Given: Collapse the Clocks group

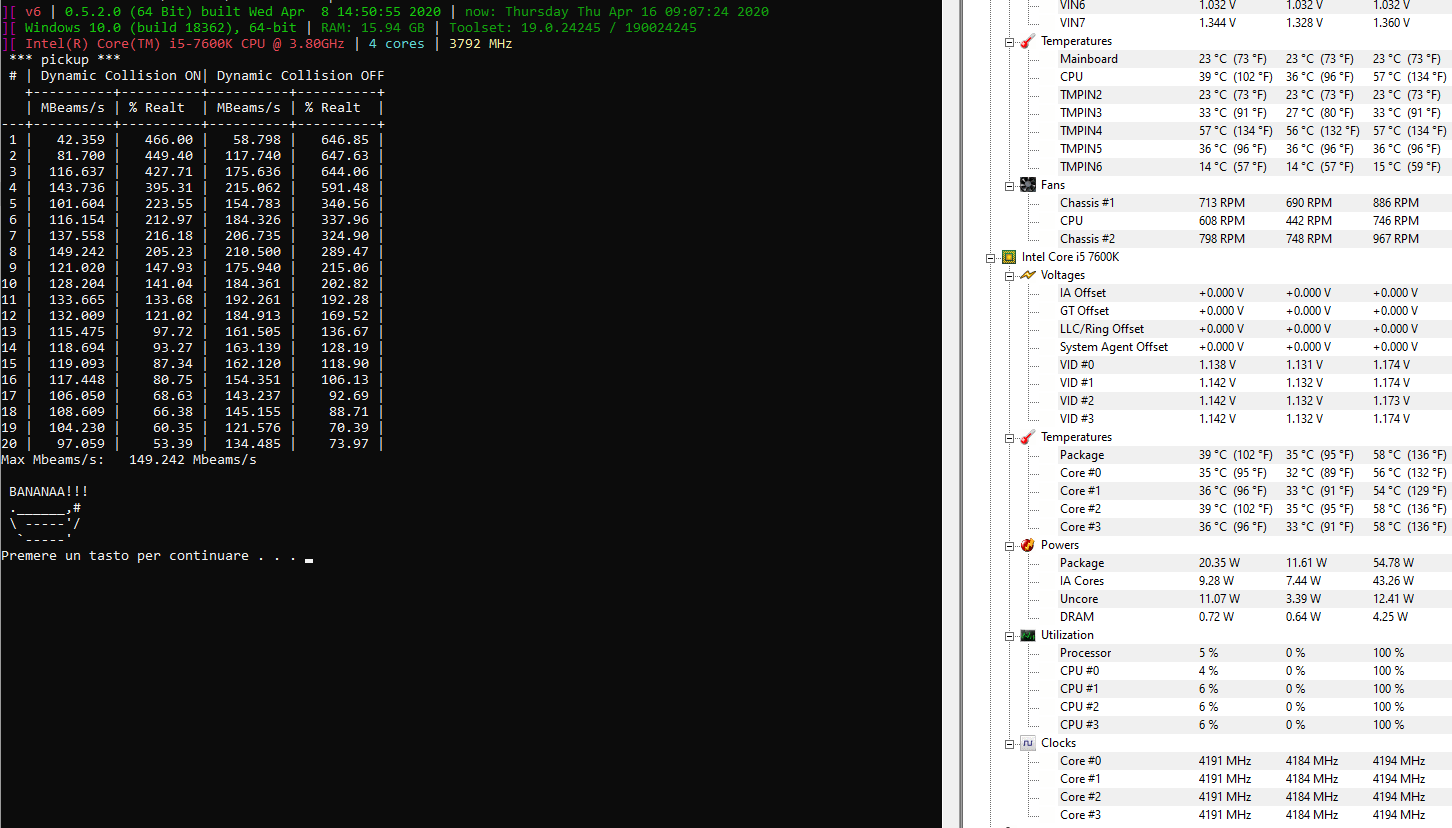Looking at the screenshot, I should point(1010,743).
